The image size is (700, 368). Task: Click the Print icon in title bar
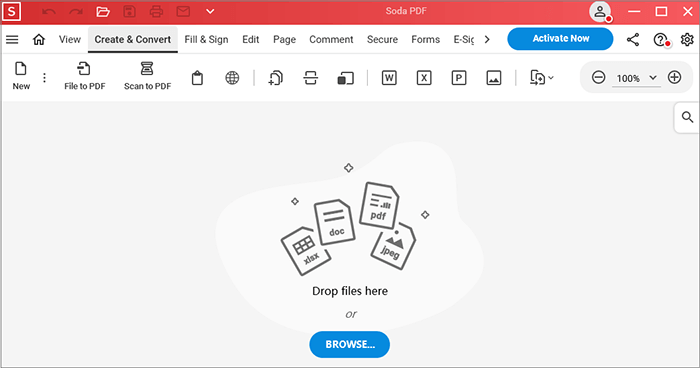[156, 12]
